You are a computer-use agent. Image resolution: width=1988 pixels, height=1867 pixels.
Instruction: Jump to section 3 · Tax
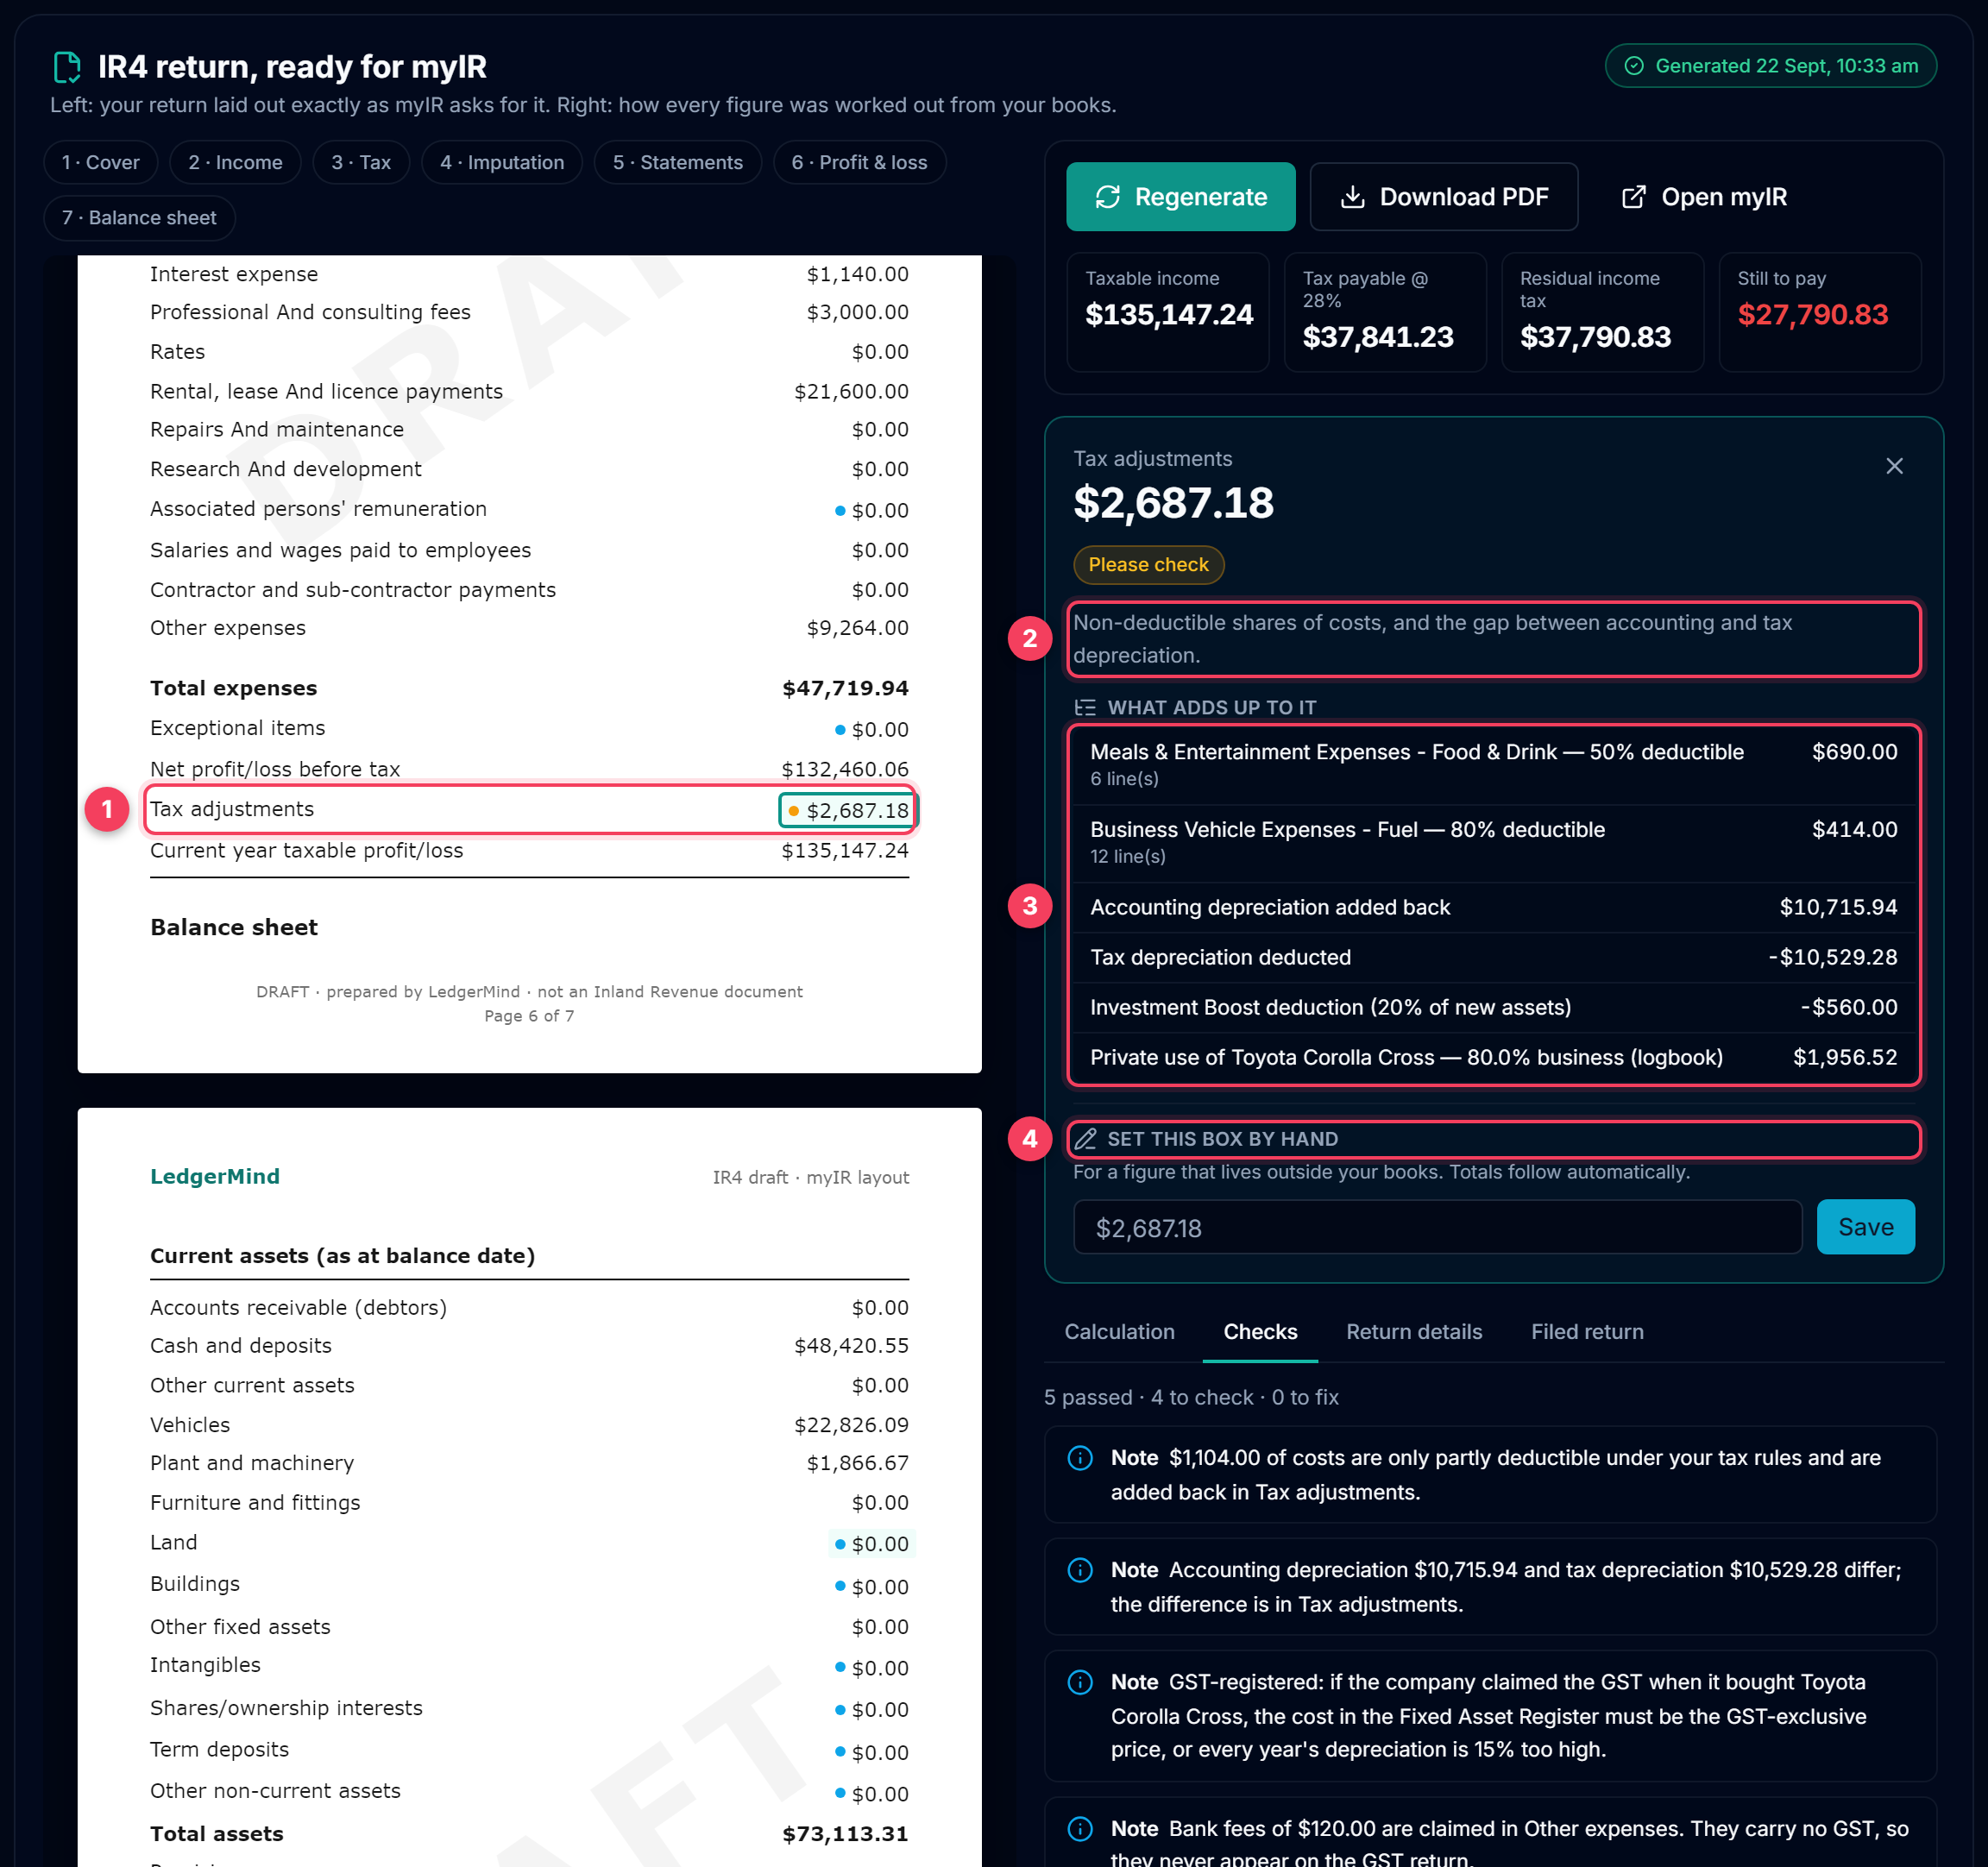(361, 162)
